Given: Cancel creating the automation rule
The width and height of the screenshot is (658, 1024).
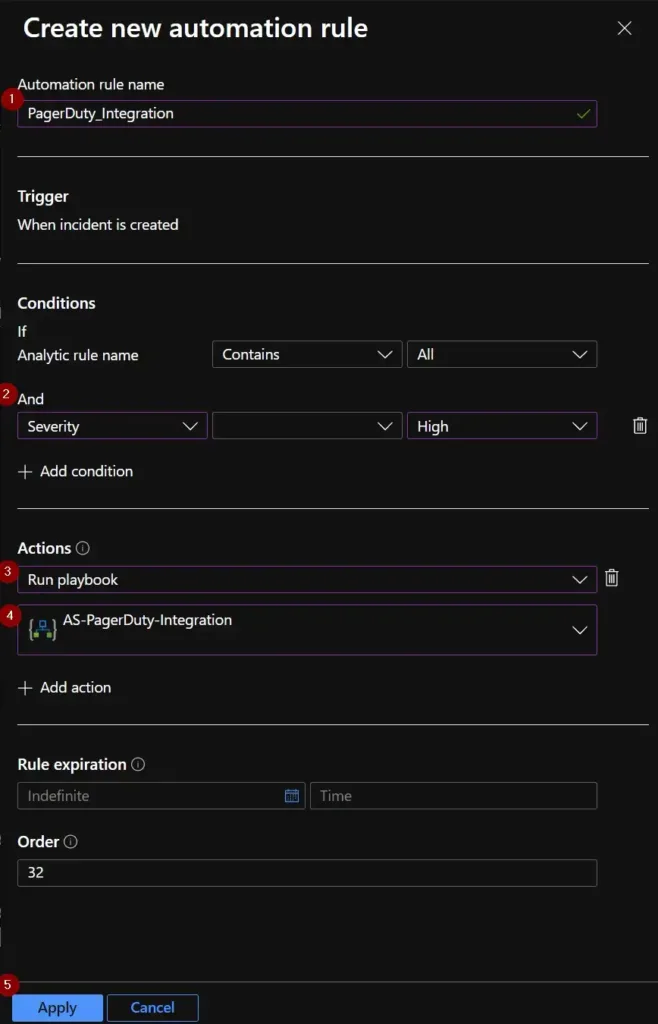Looking at the screenshot, I should 152,1008.
